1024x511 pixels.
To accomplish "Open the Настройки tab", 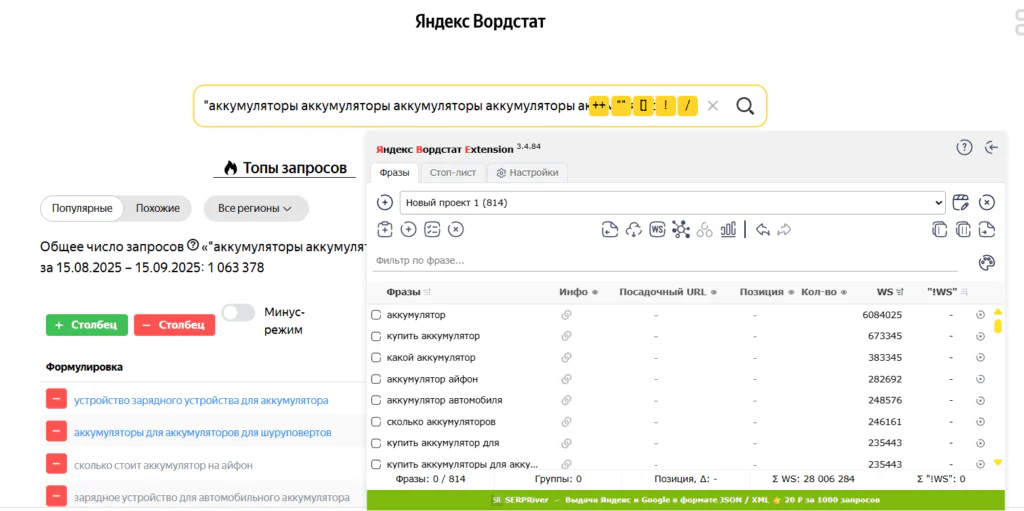I will pos(528,173).
